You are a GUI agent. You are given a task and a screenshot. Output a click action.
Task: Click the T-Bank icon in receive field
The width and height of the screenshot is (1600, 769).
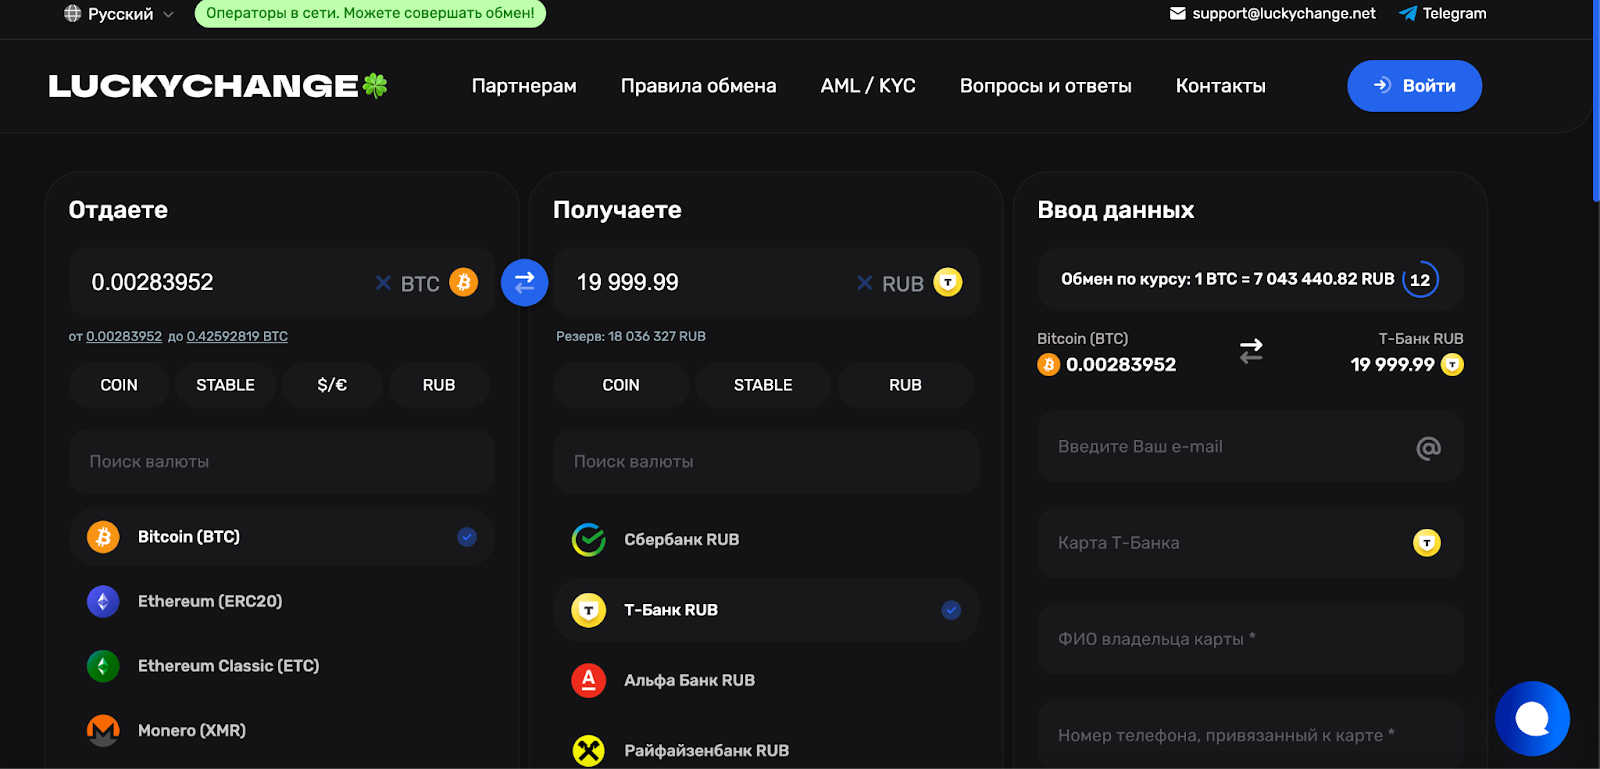948,283
